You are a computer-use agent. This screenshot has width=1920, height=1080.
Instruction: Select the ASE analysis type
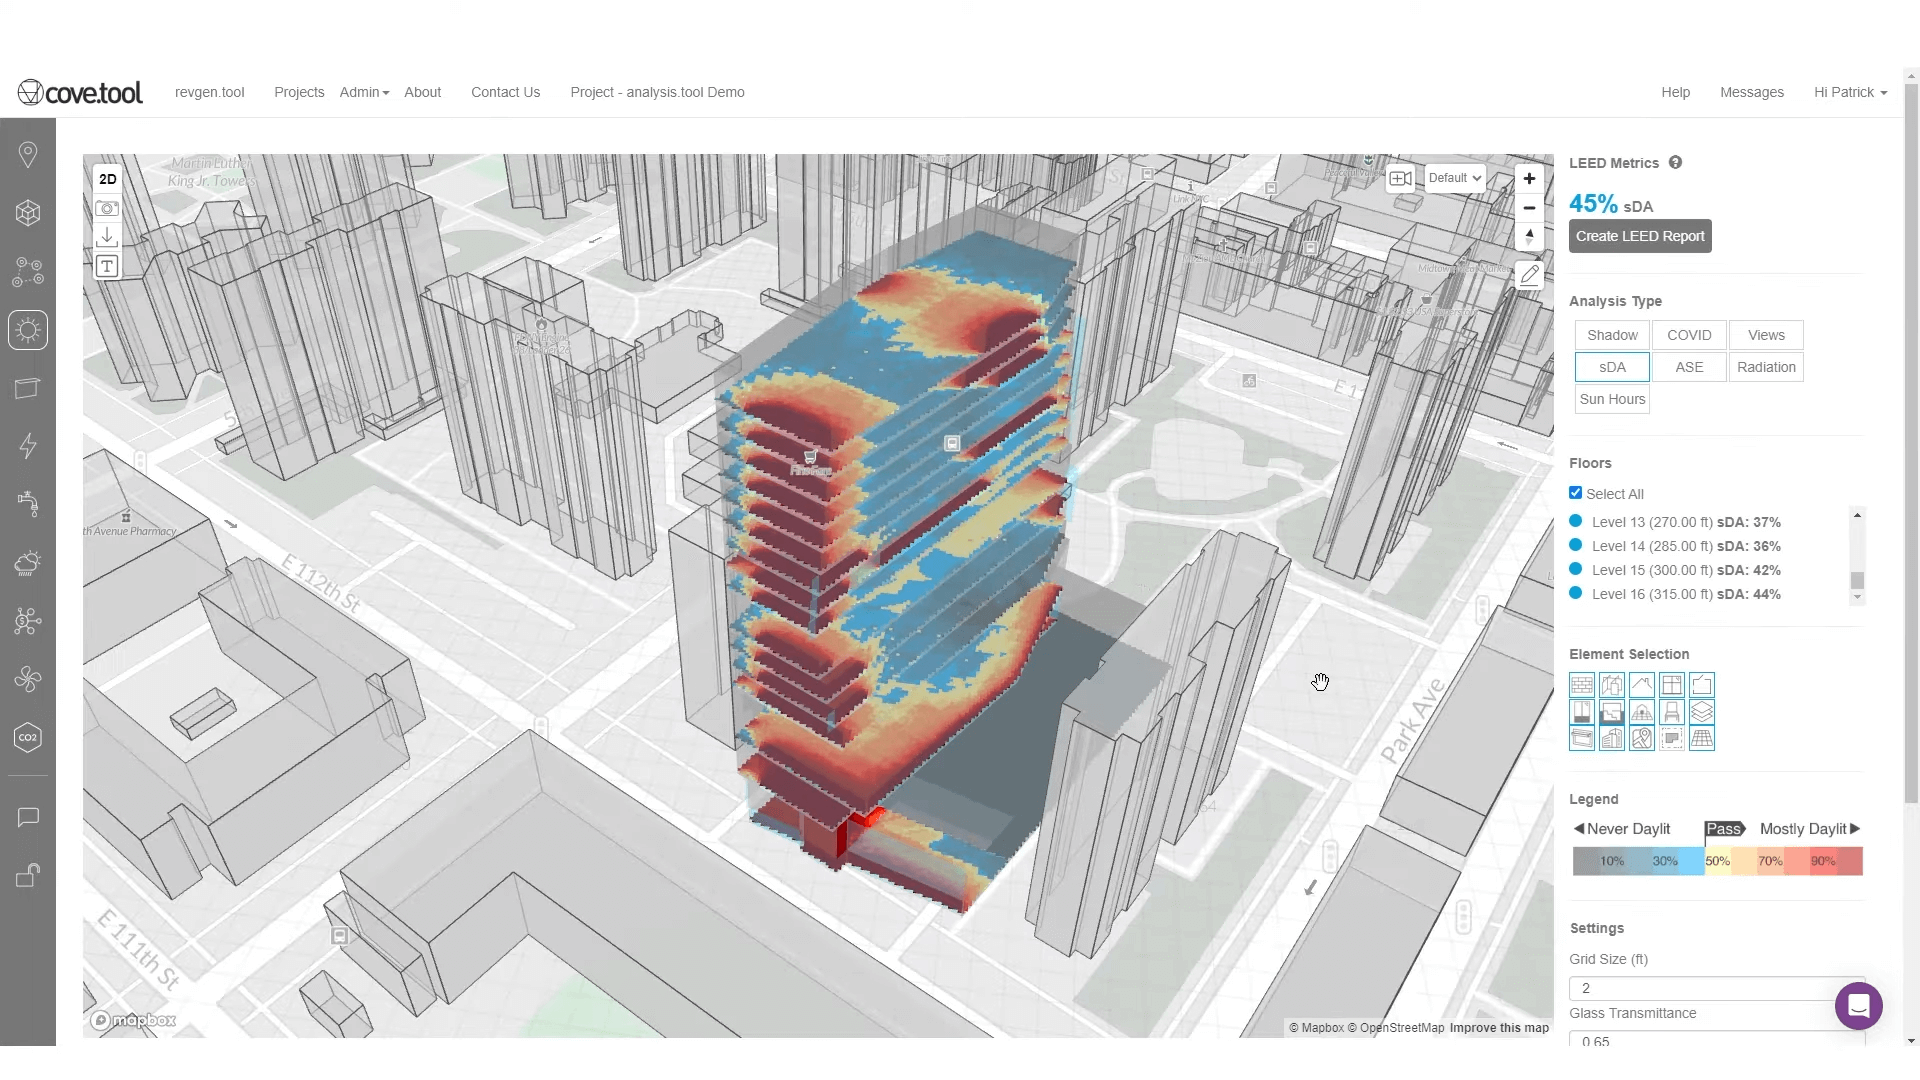point(1689,367)
